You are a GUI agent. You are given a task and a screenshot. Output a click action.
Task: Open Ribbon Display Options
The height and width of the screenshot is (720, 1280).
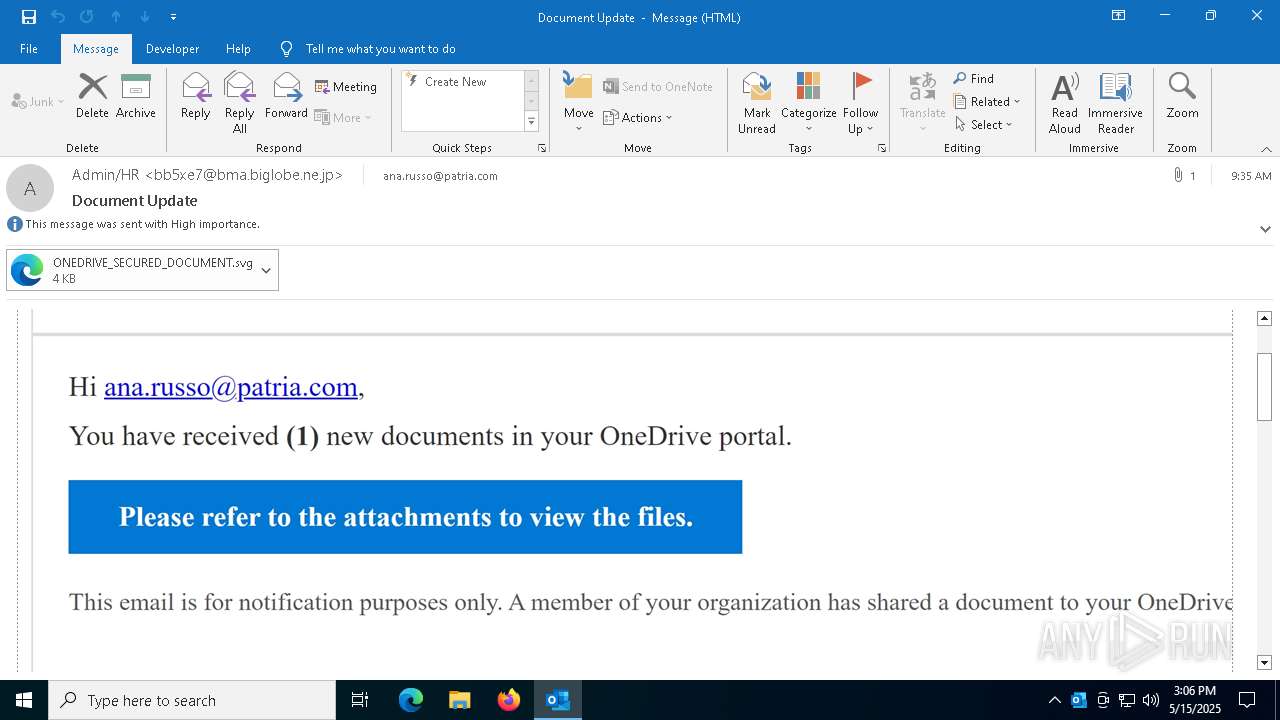click(x=1119, y=16)
